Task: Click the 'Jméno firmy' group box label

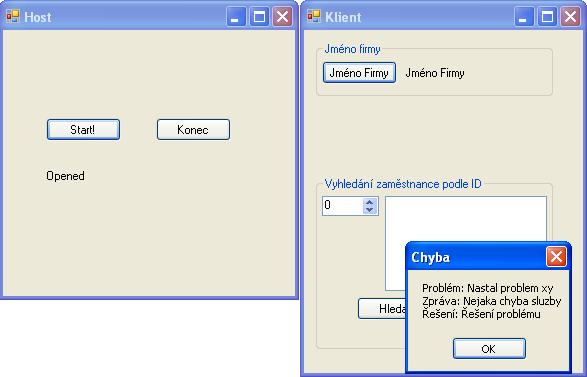Action: [x=352, y=49]
